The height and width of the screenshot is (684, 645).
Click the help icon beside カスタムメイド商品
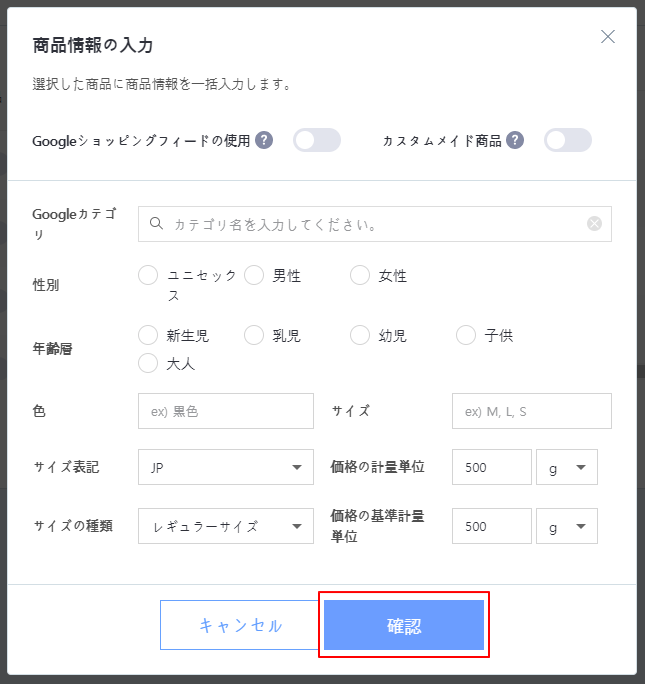(515, 140)
